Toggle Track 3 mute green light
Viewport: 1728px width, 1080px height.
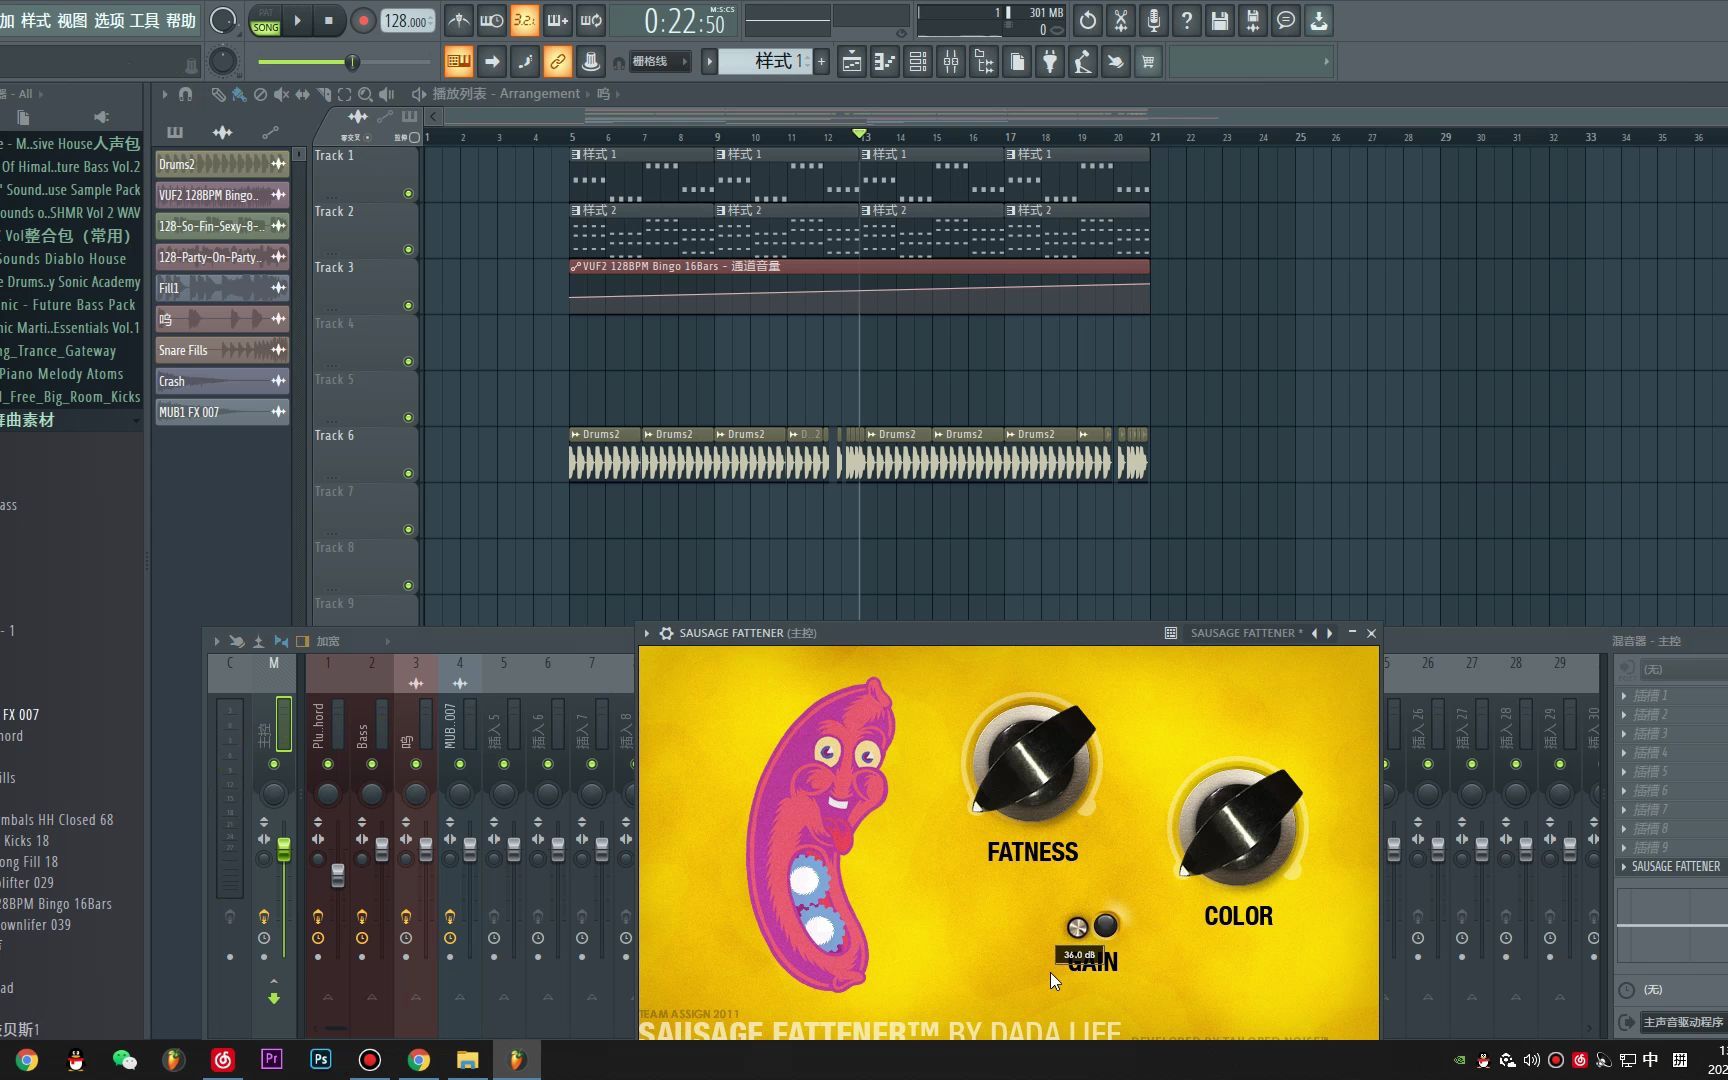408,305
